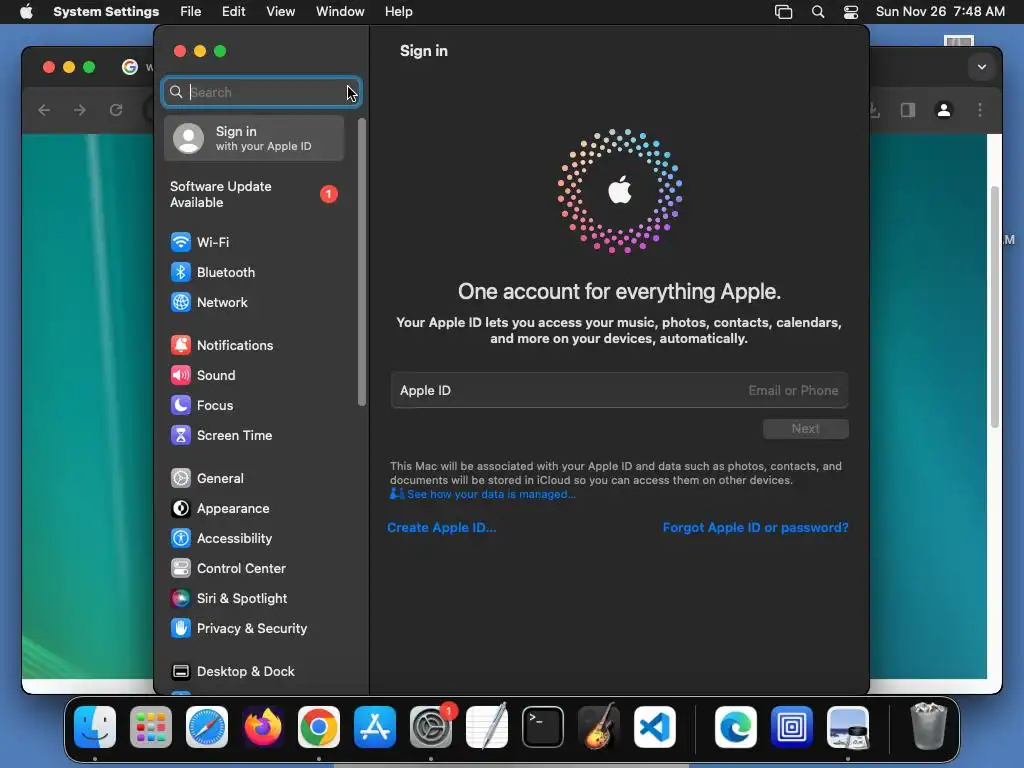Open Software Update Available item
The image size is (1024, 768).
(x=254, y=195)
